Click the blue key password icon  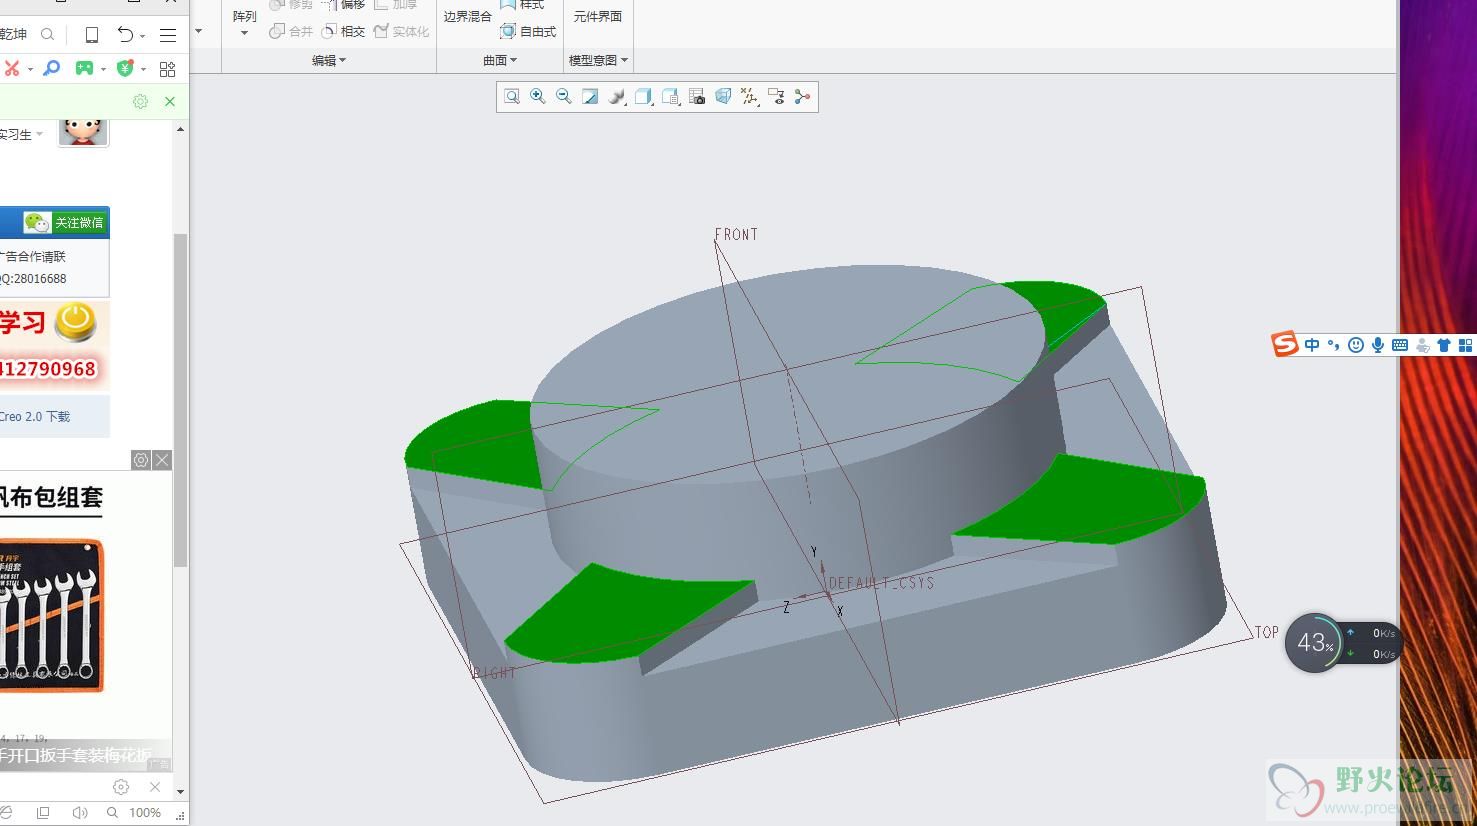pyautogui.click(x=52, y=68)
